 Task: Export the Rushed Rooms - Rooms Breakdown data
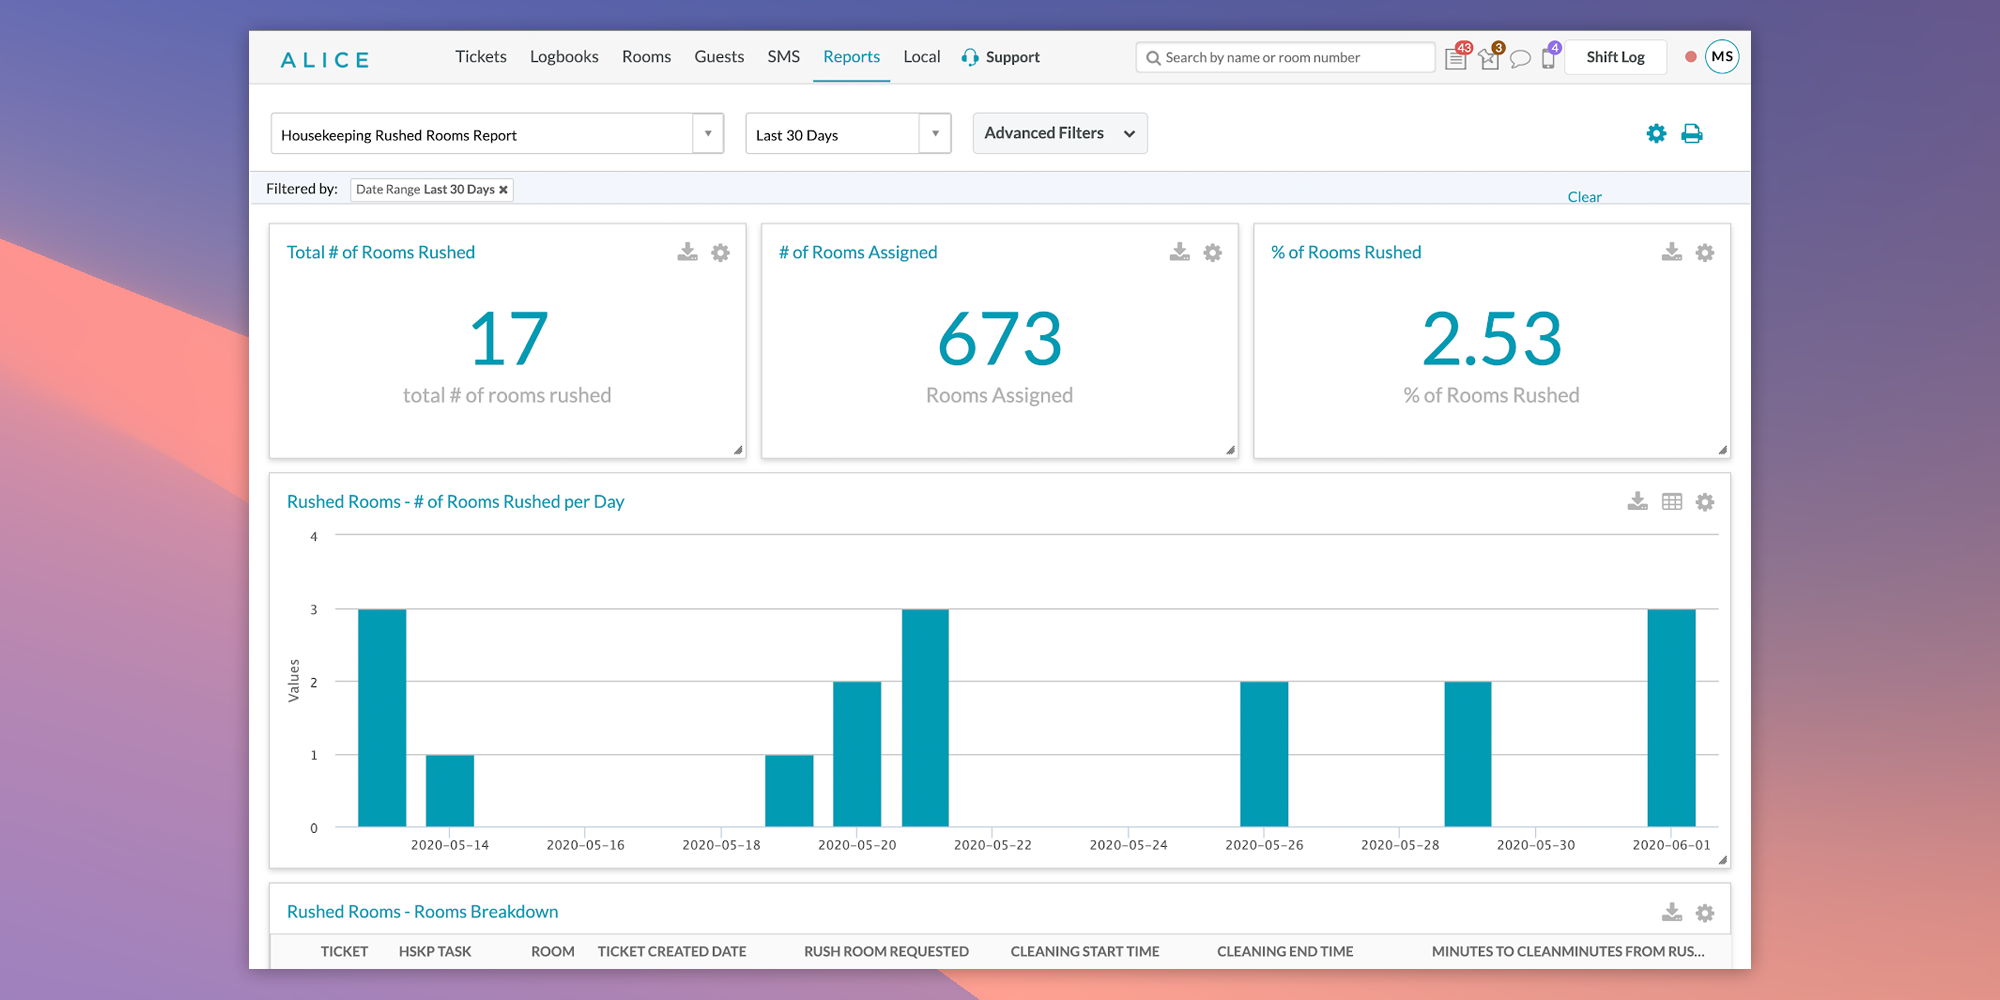pos(1670,911)
